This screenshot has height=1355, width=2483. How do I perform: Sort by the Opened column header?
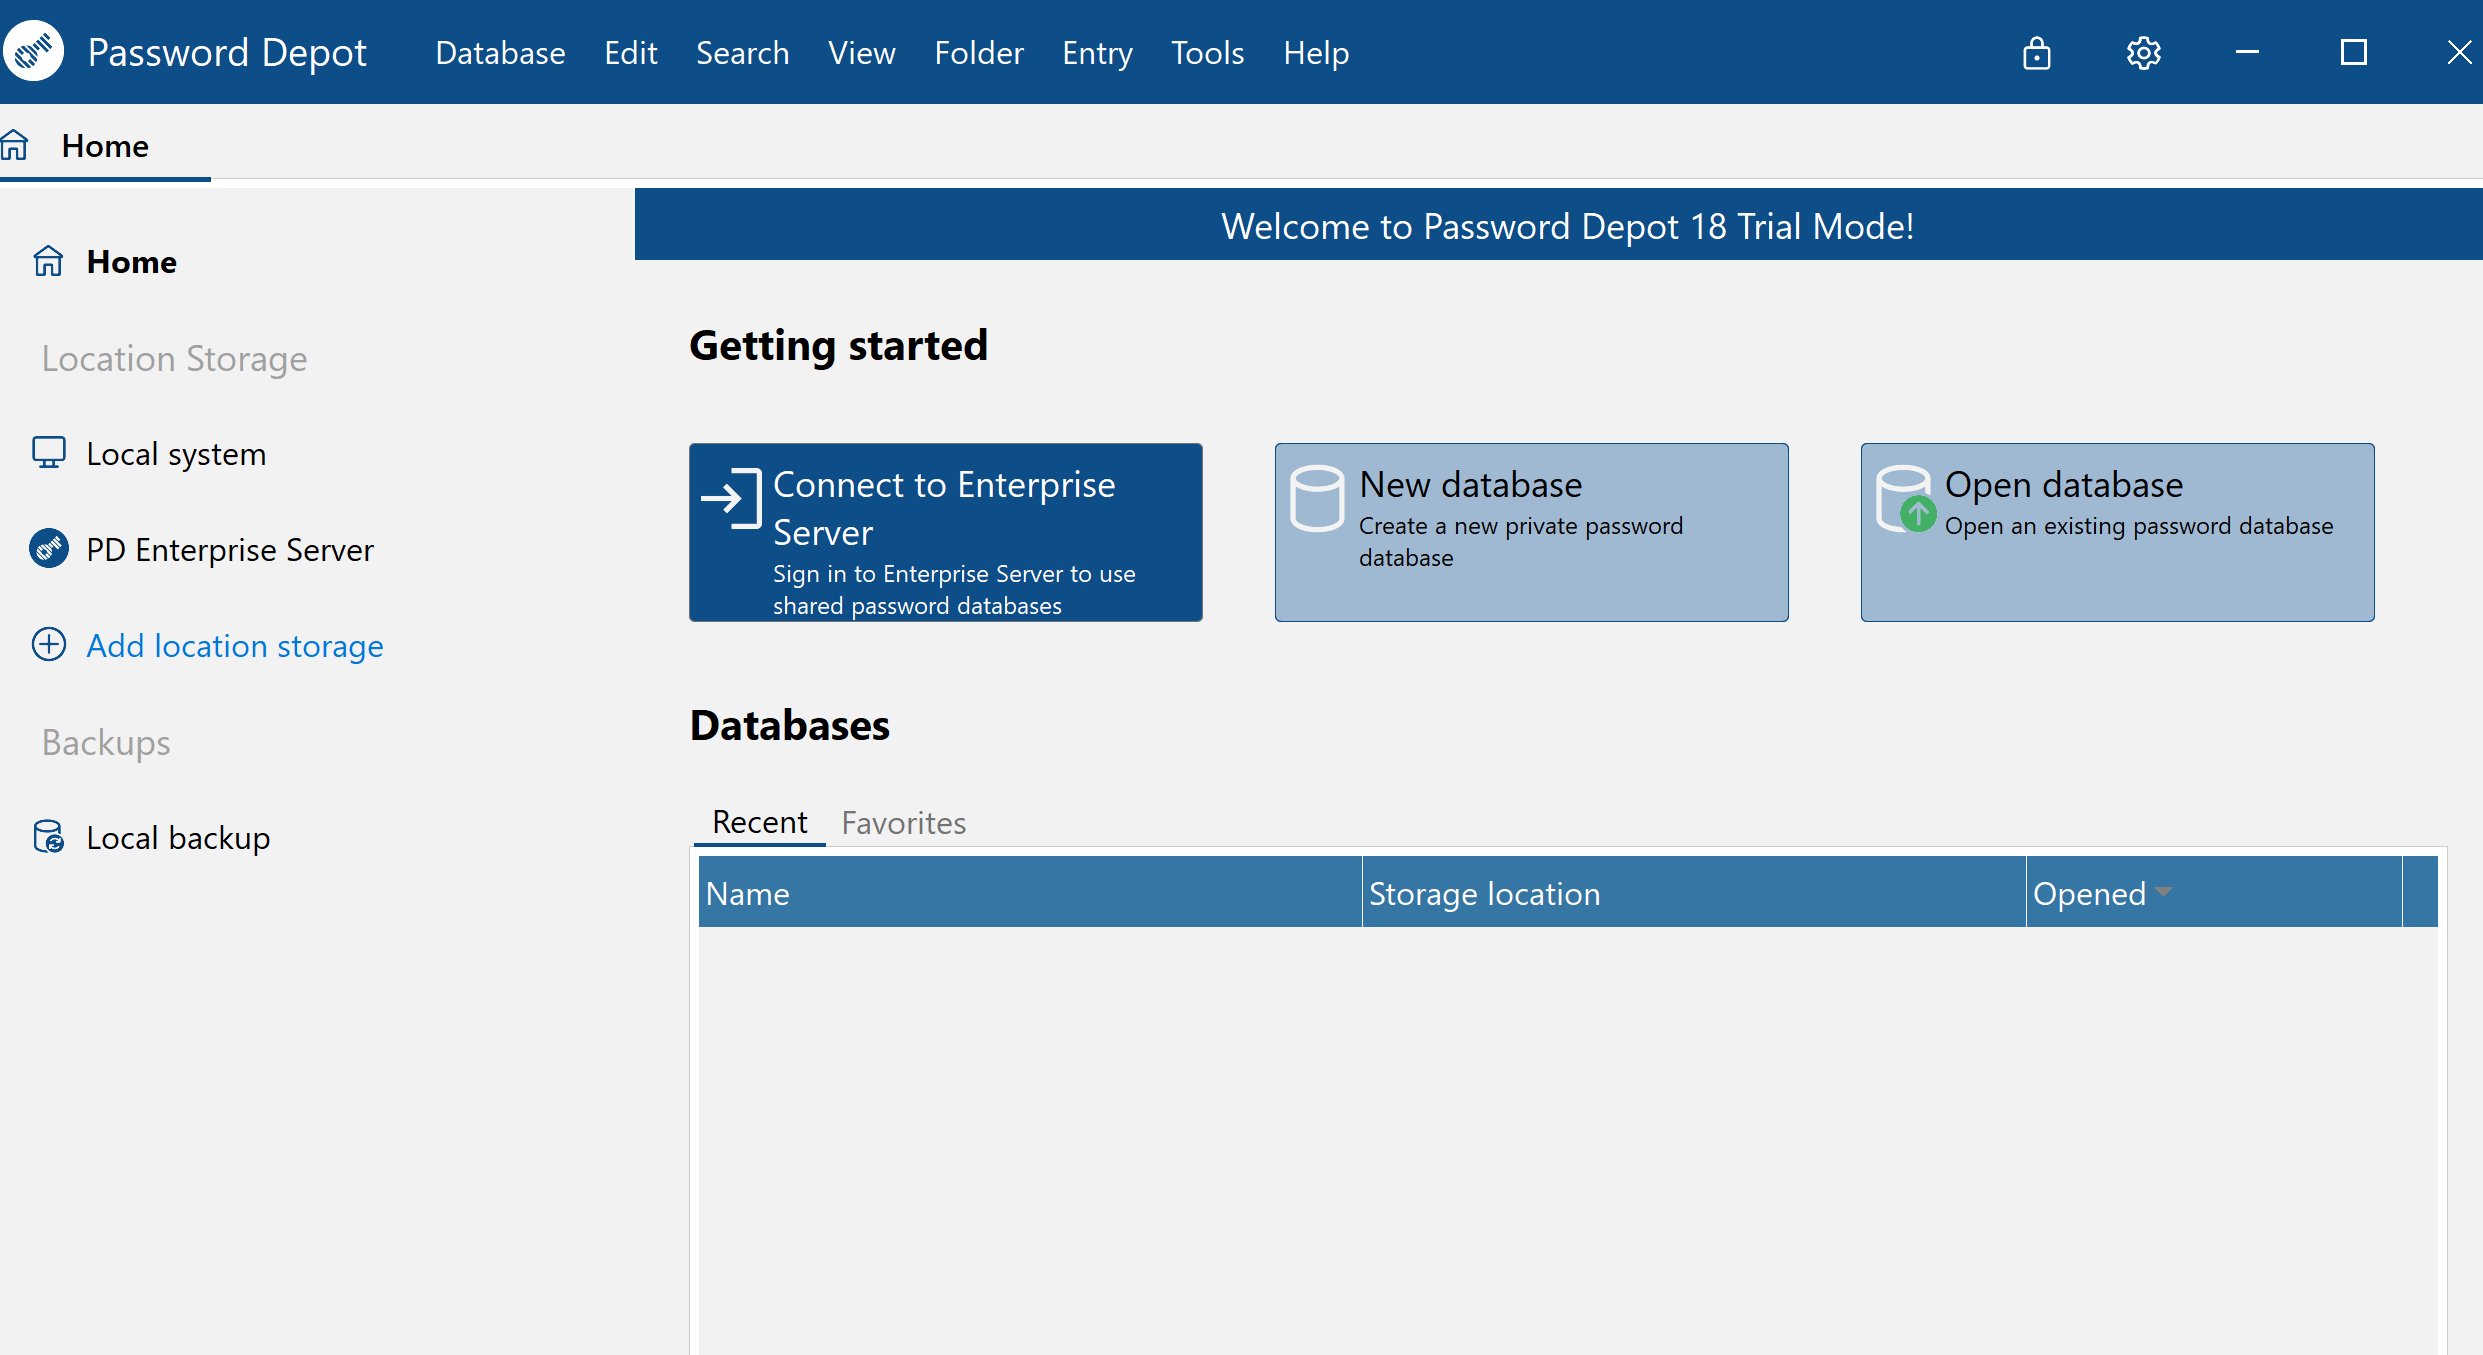point(2214,892)
